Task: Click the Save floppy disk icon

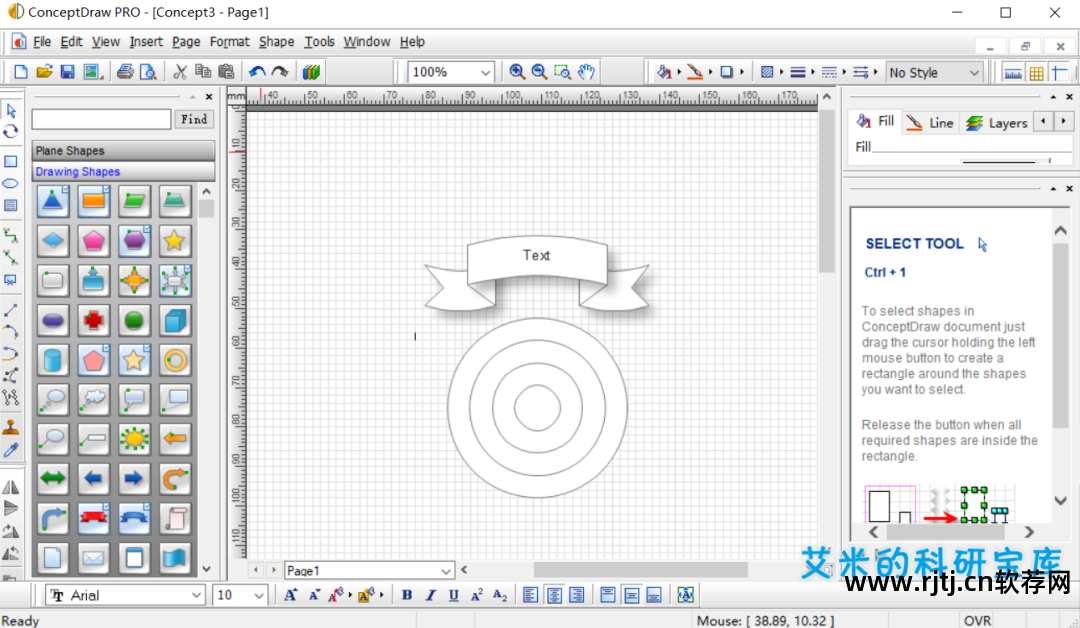Action: coord(68,72)
